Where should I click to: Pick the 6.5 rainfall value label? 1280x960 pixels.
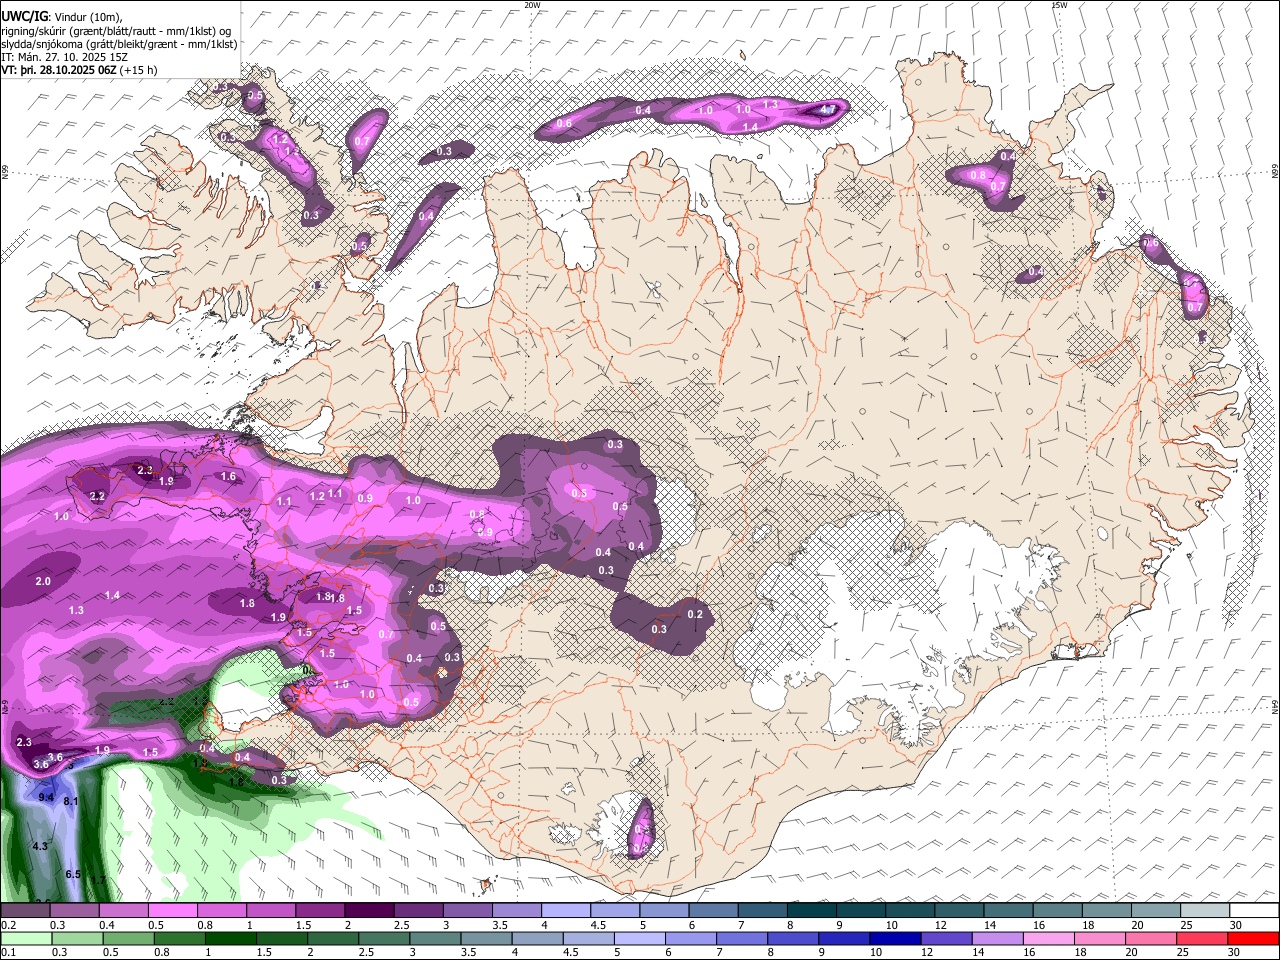[73, 874]
